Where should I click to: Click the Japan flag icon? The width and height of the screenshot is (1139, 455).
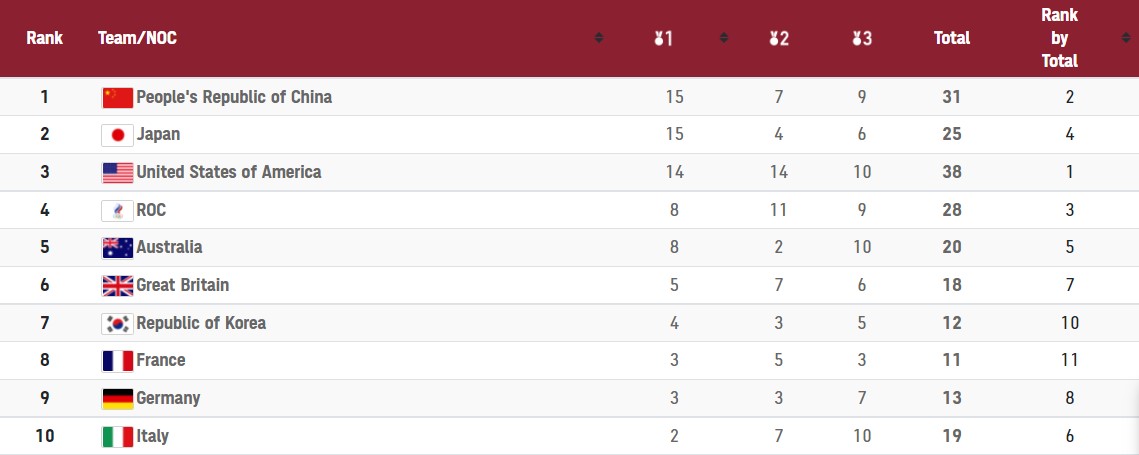(117, 134)
